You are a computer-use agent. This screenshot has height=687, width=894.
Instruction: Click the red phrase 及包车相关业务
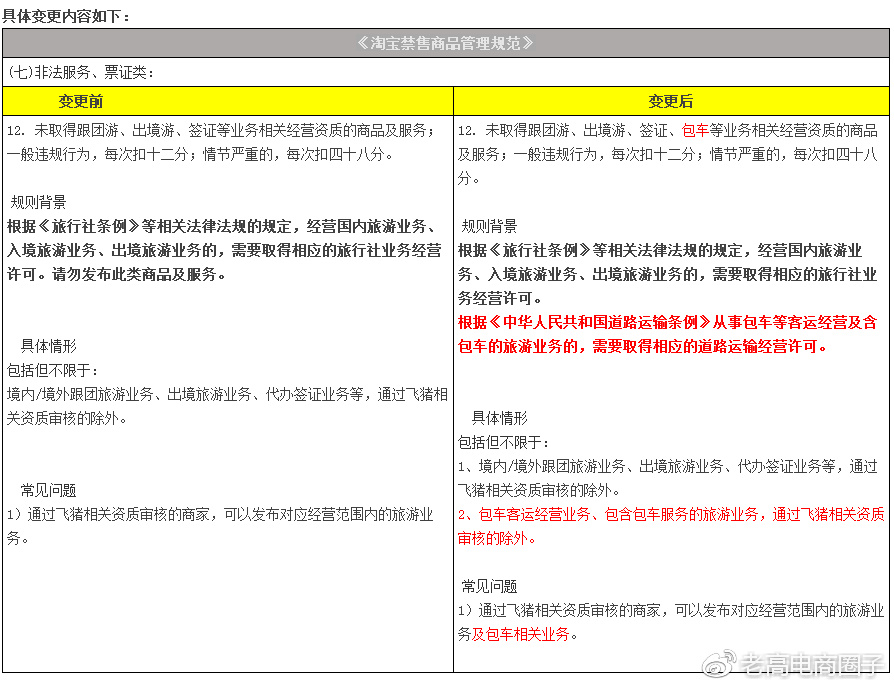tap(521, 634)
